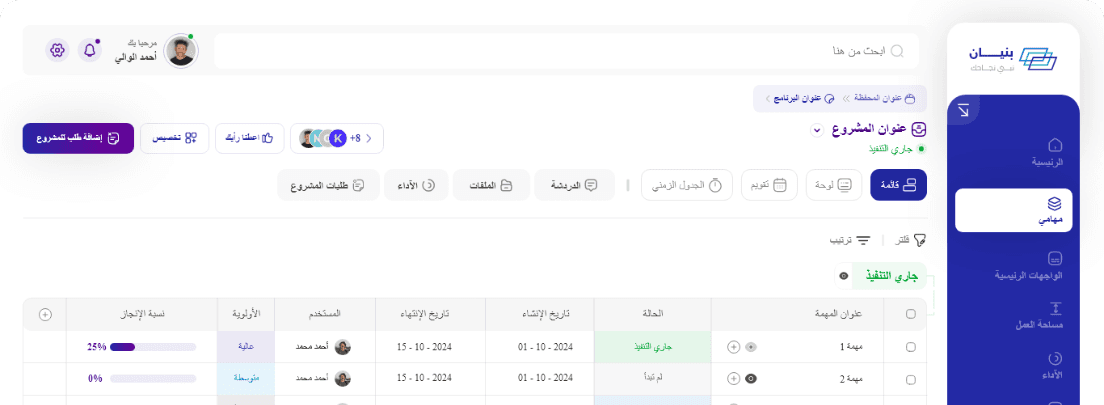The image size is (1104, 405).
Task: Toggle visibility eye on جاري التنفيذ group
Action: 844,275
